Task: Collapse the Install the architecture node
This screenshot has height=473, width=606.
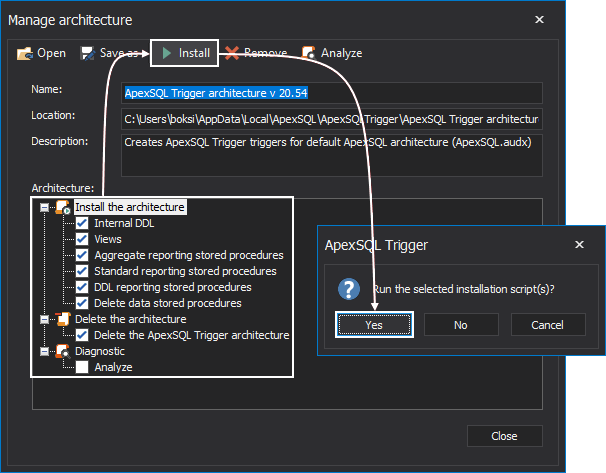Action: [44, 208]
